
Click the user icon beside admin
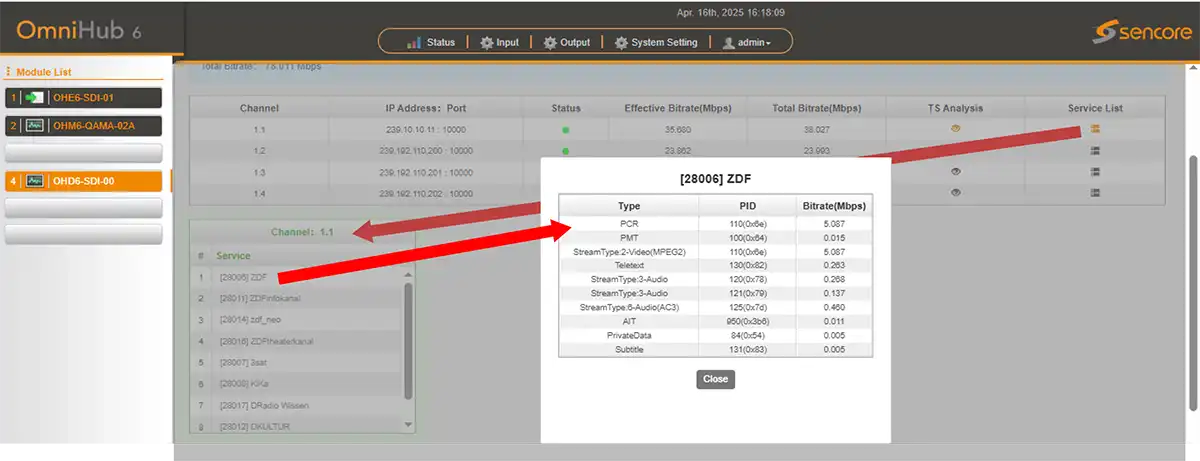click(728, 42)
